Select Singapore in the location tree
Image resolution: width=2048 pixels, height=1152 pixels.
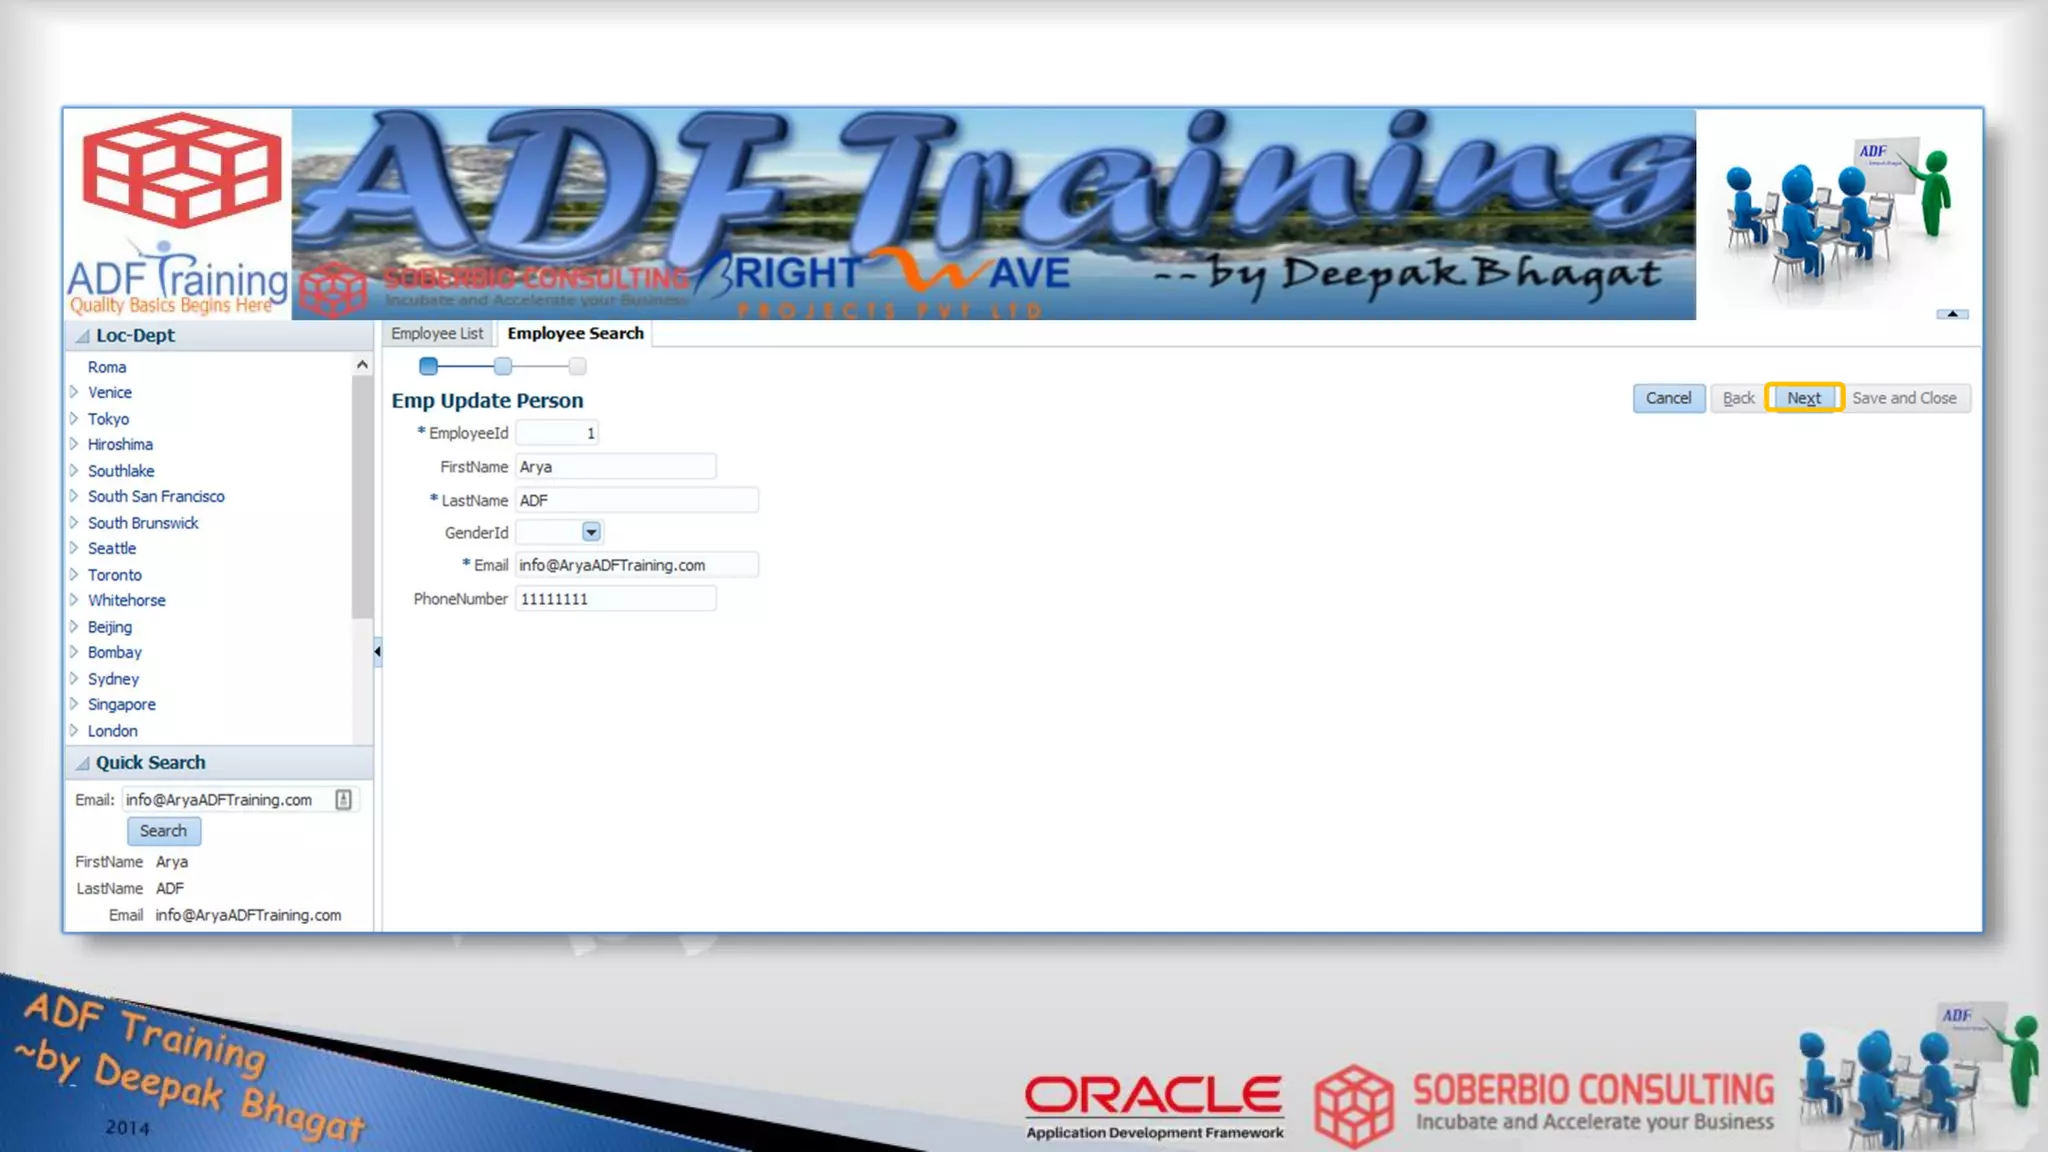(121, 704)
